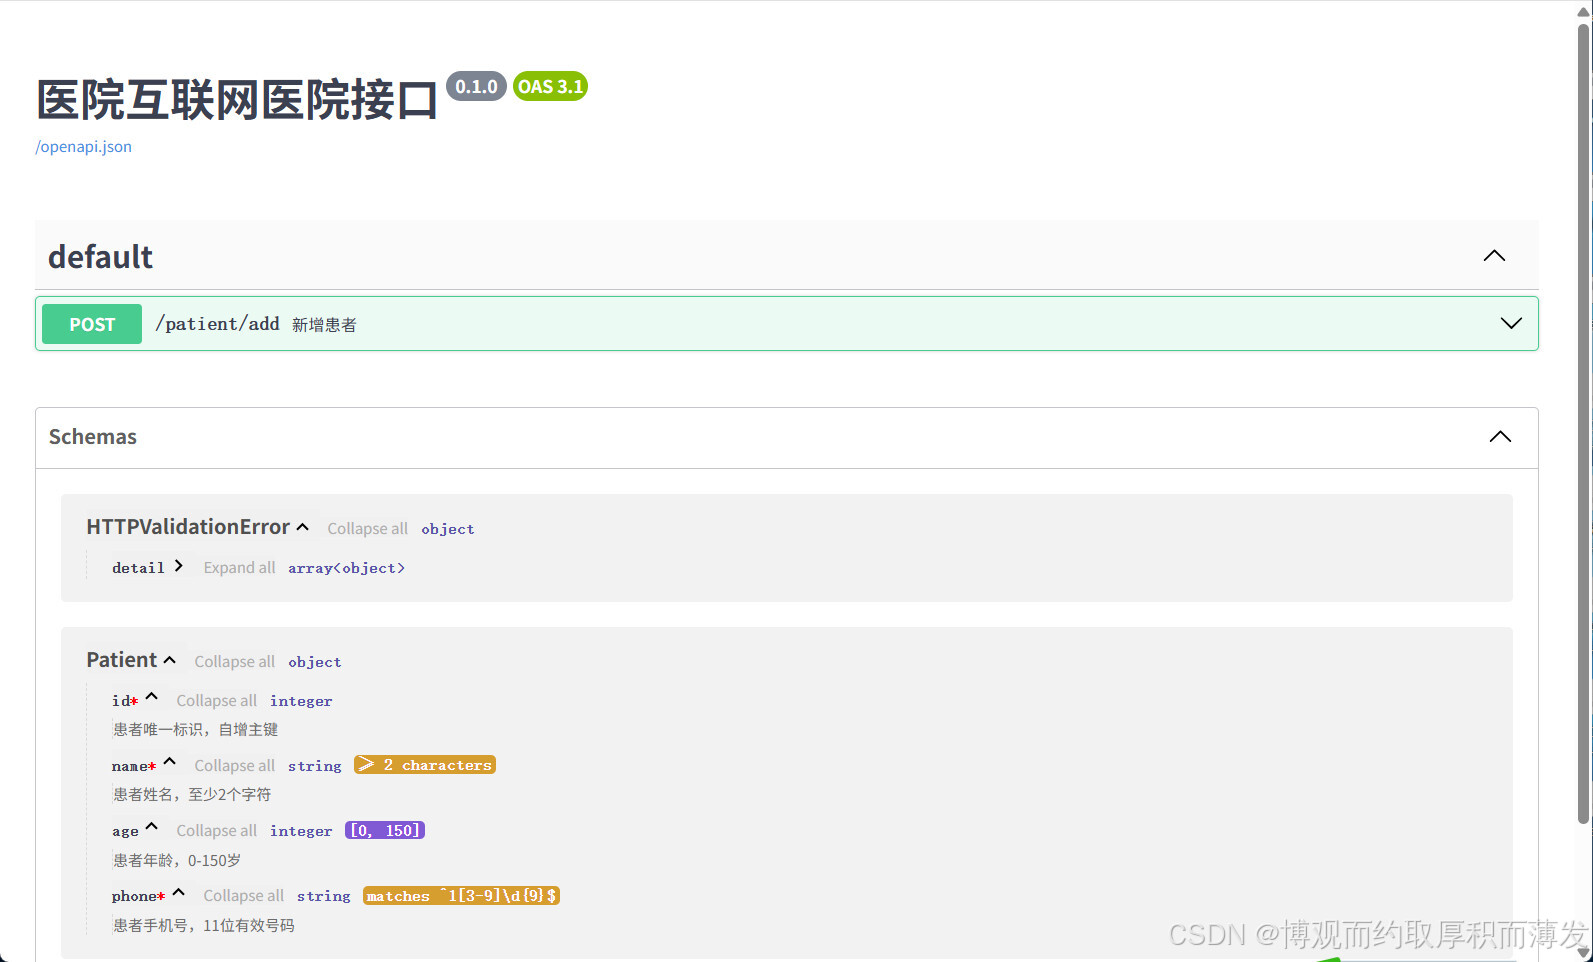This screenshot has height=962, width=1593.
Task: Click the /patient/add path text
Action: (x=217, y=324)
